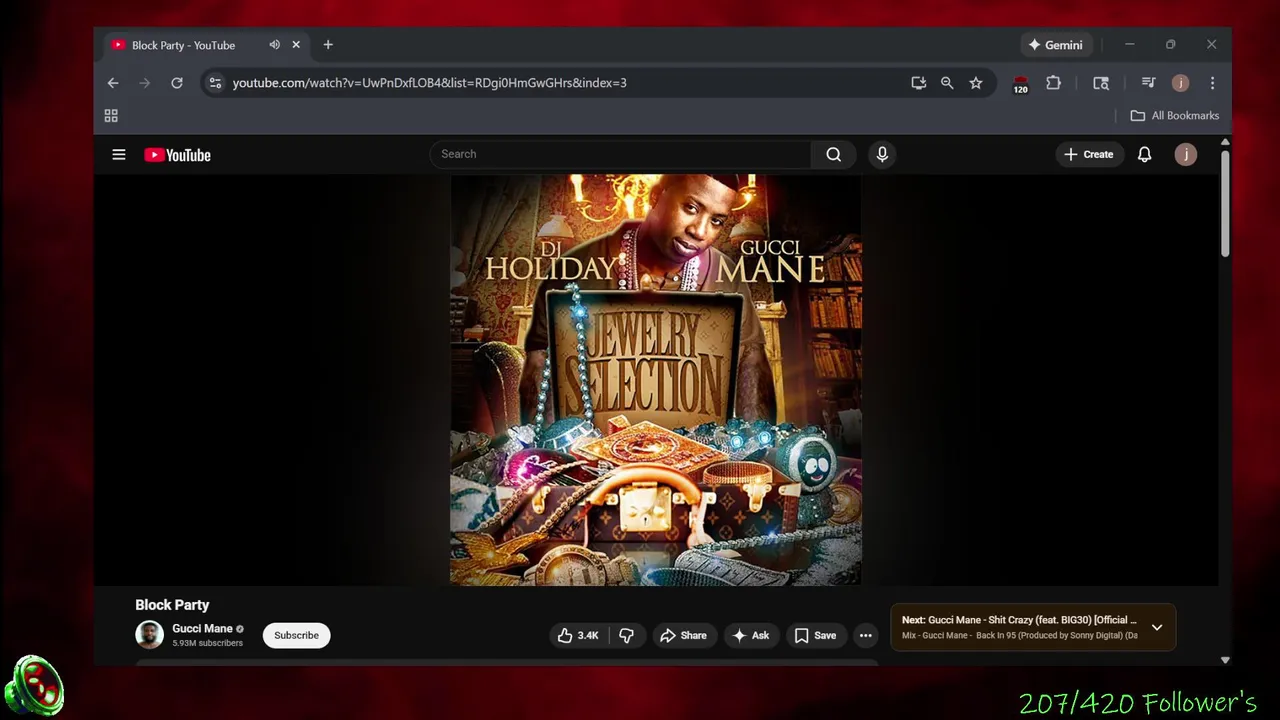Open the red extension with 120 badge
This screenshot has width=1280, height=720.
point(1020,84)
